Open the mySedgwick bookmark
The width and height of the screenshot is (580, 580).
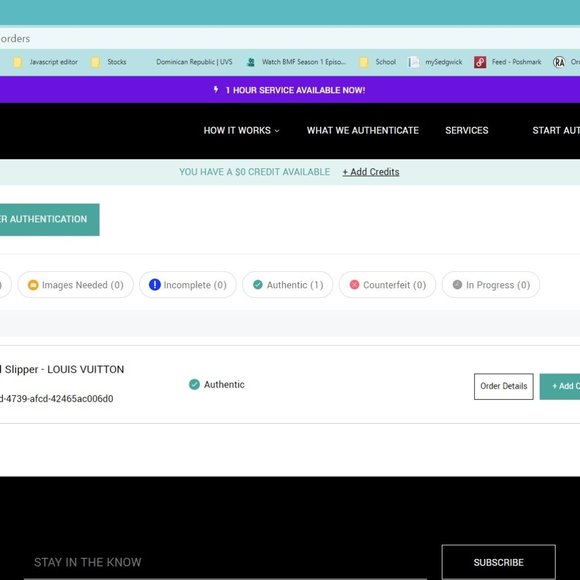(x=435, y=62)
